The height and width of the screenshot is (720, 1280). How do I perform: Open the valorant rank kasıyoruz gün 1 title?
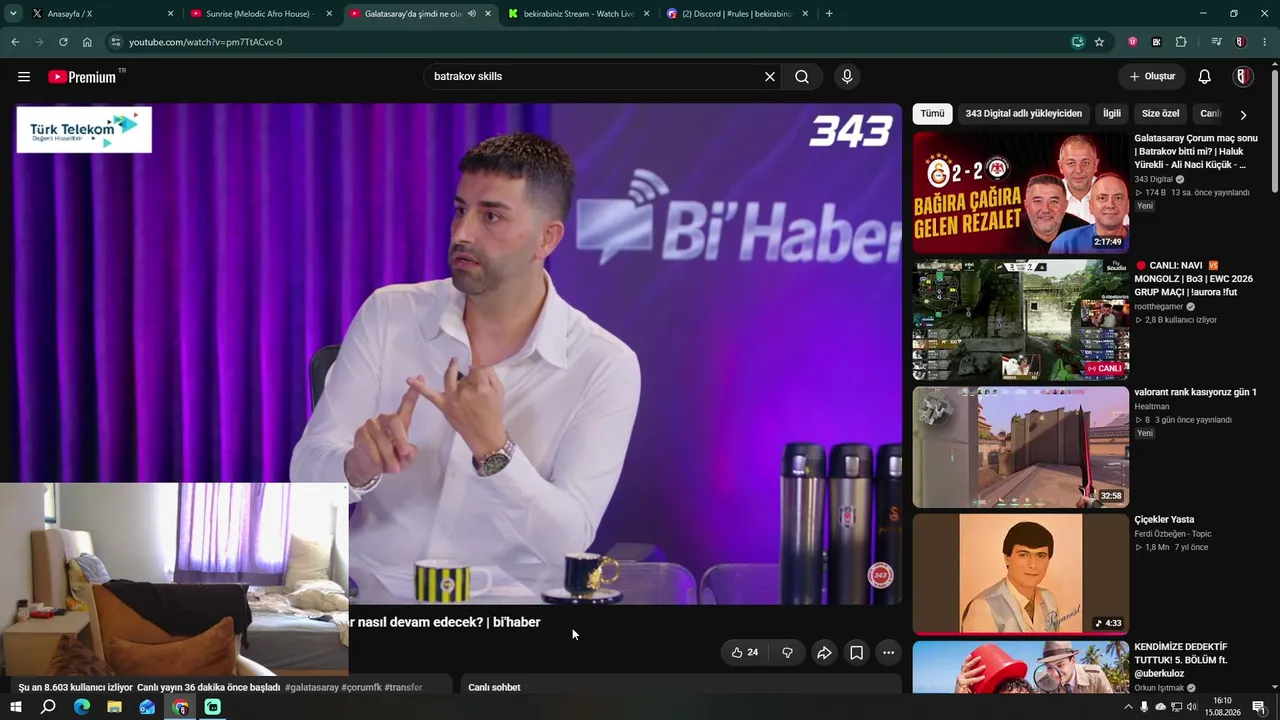1195,393
